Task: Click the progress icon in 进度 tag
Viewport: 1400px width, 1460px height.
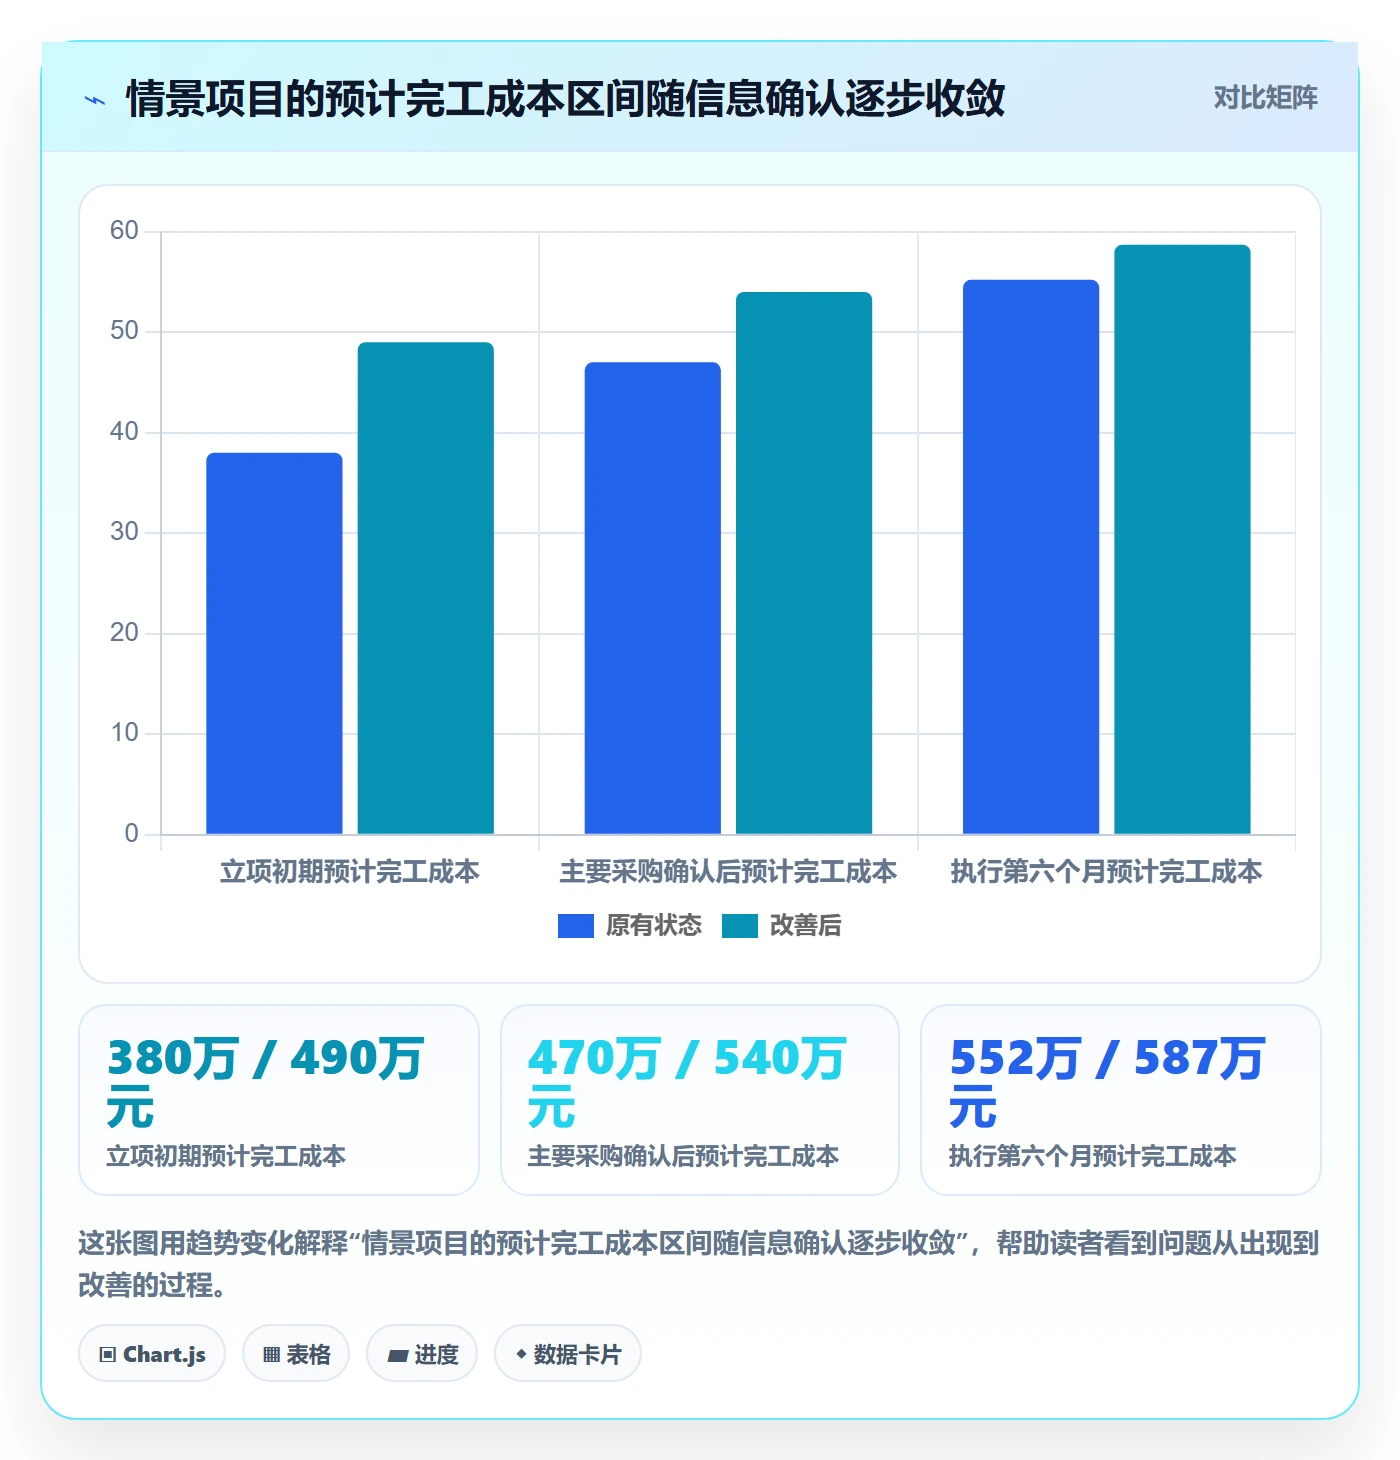Action: 398,1356
